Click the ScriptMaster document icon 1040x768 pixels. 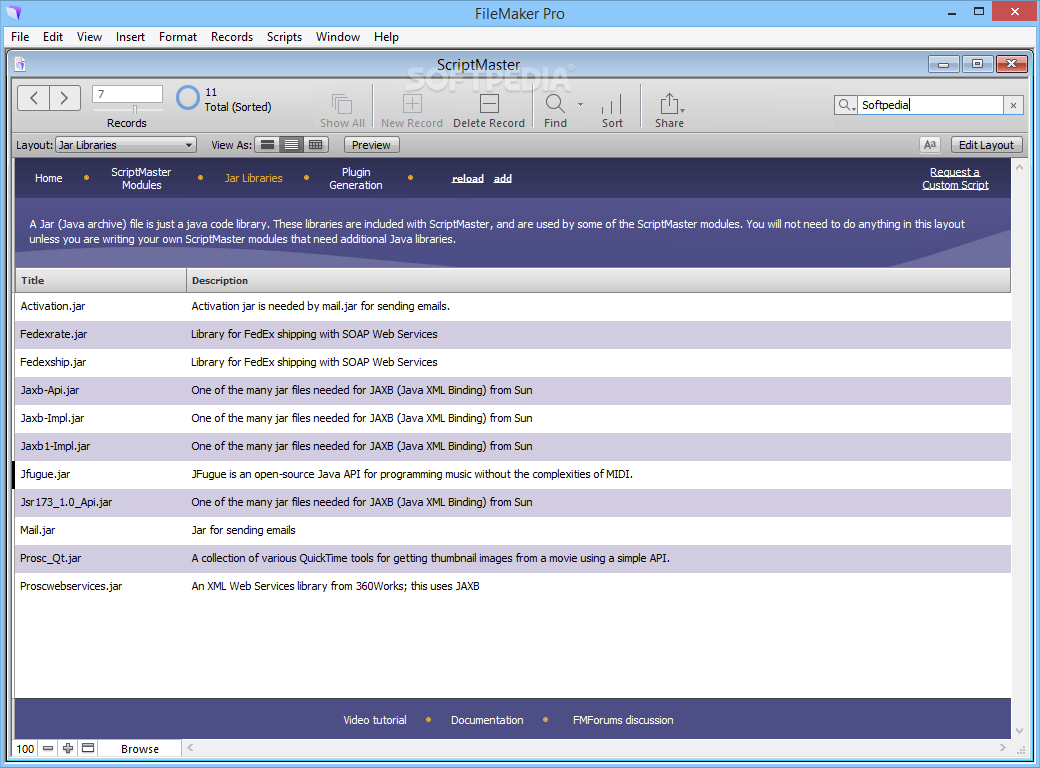(21, 64)
